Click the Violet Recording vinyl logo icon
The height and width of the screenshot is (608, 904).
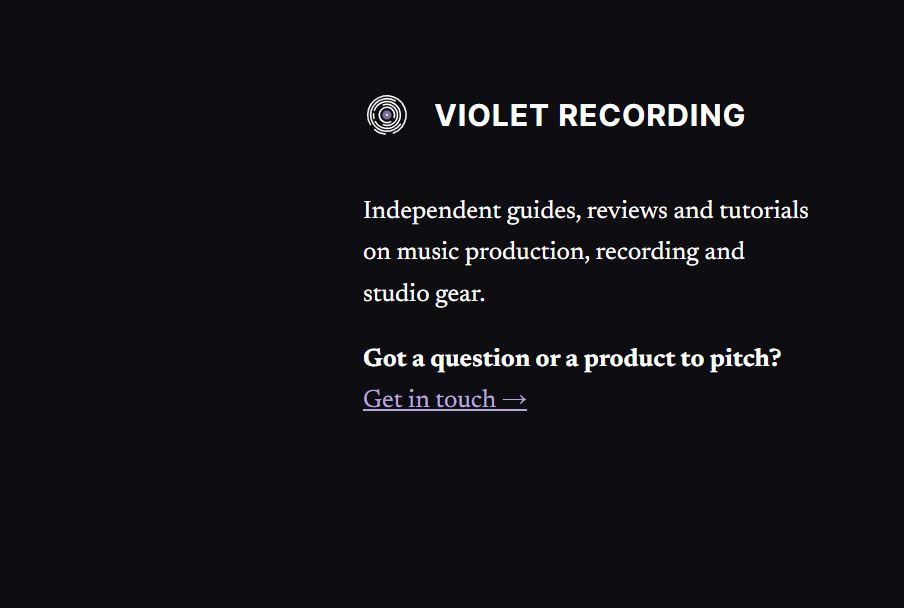pos(387,115)
